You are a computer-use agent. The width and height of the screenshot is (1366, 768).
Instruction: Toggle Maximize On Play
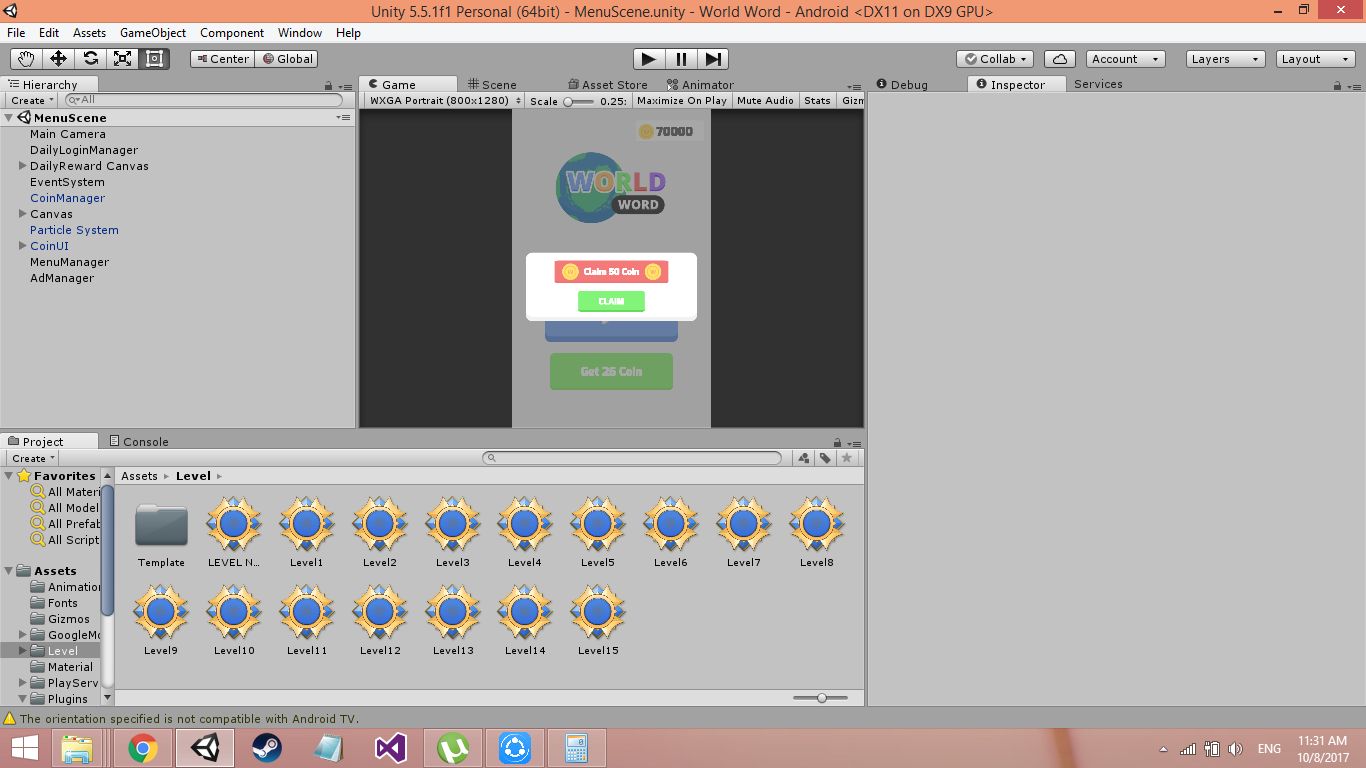tap(681, 101)
